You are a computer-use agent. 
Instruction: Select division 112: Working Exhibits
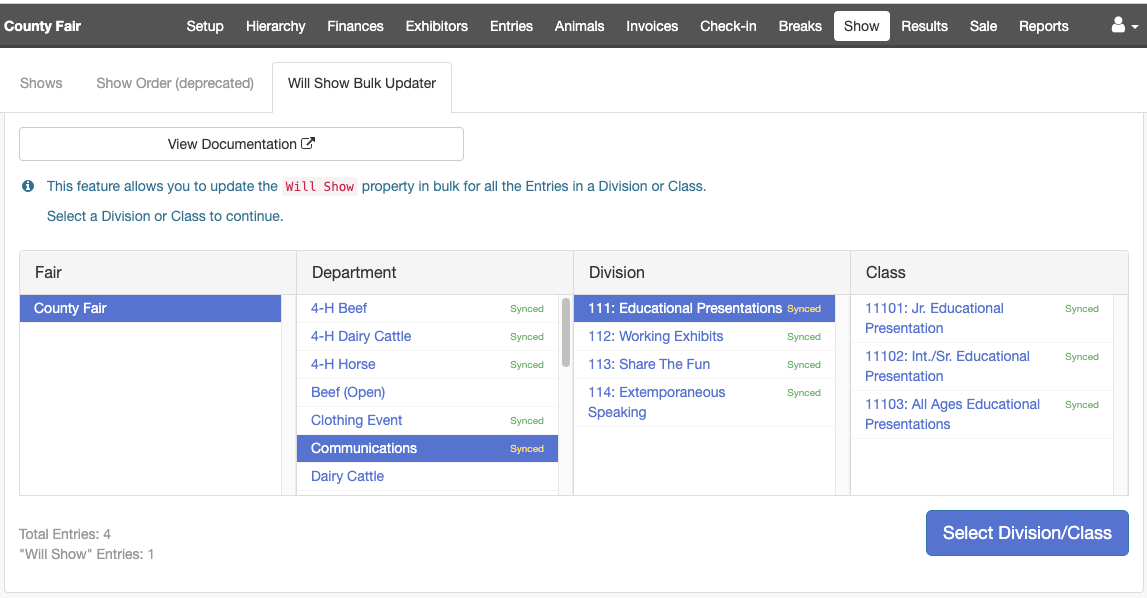[655, 336]
